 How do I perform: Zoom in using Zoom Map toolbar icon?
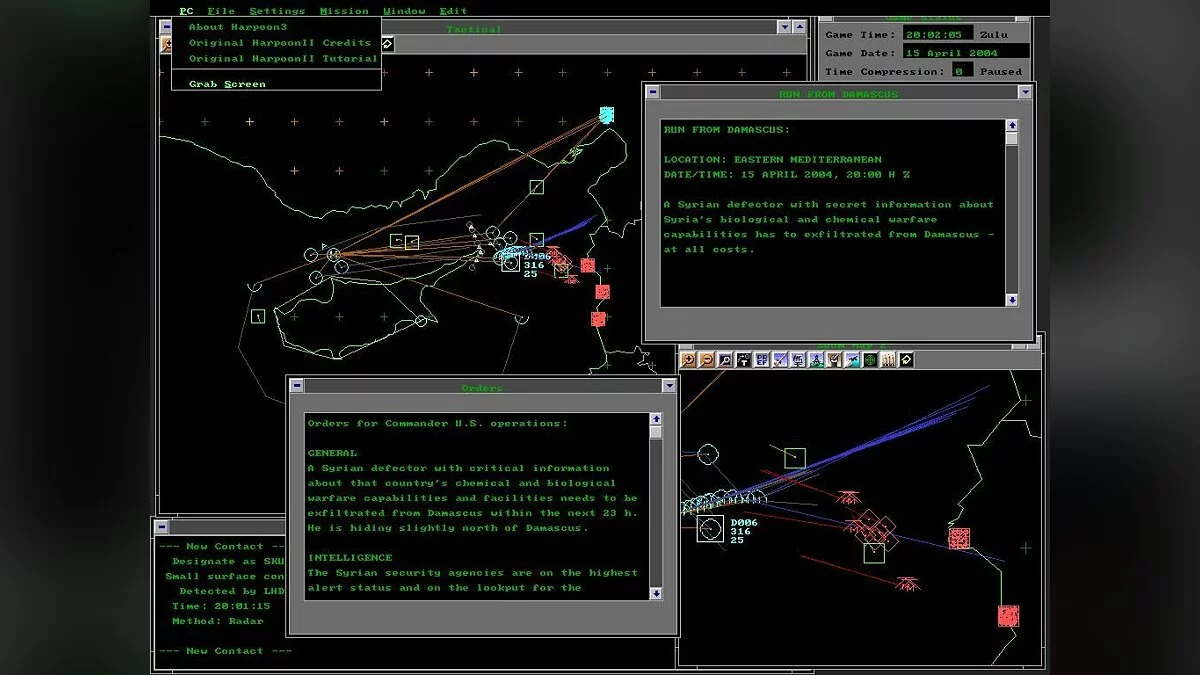[688, 360]
